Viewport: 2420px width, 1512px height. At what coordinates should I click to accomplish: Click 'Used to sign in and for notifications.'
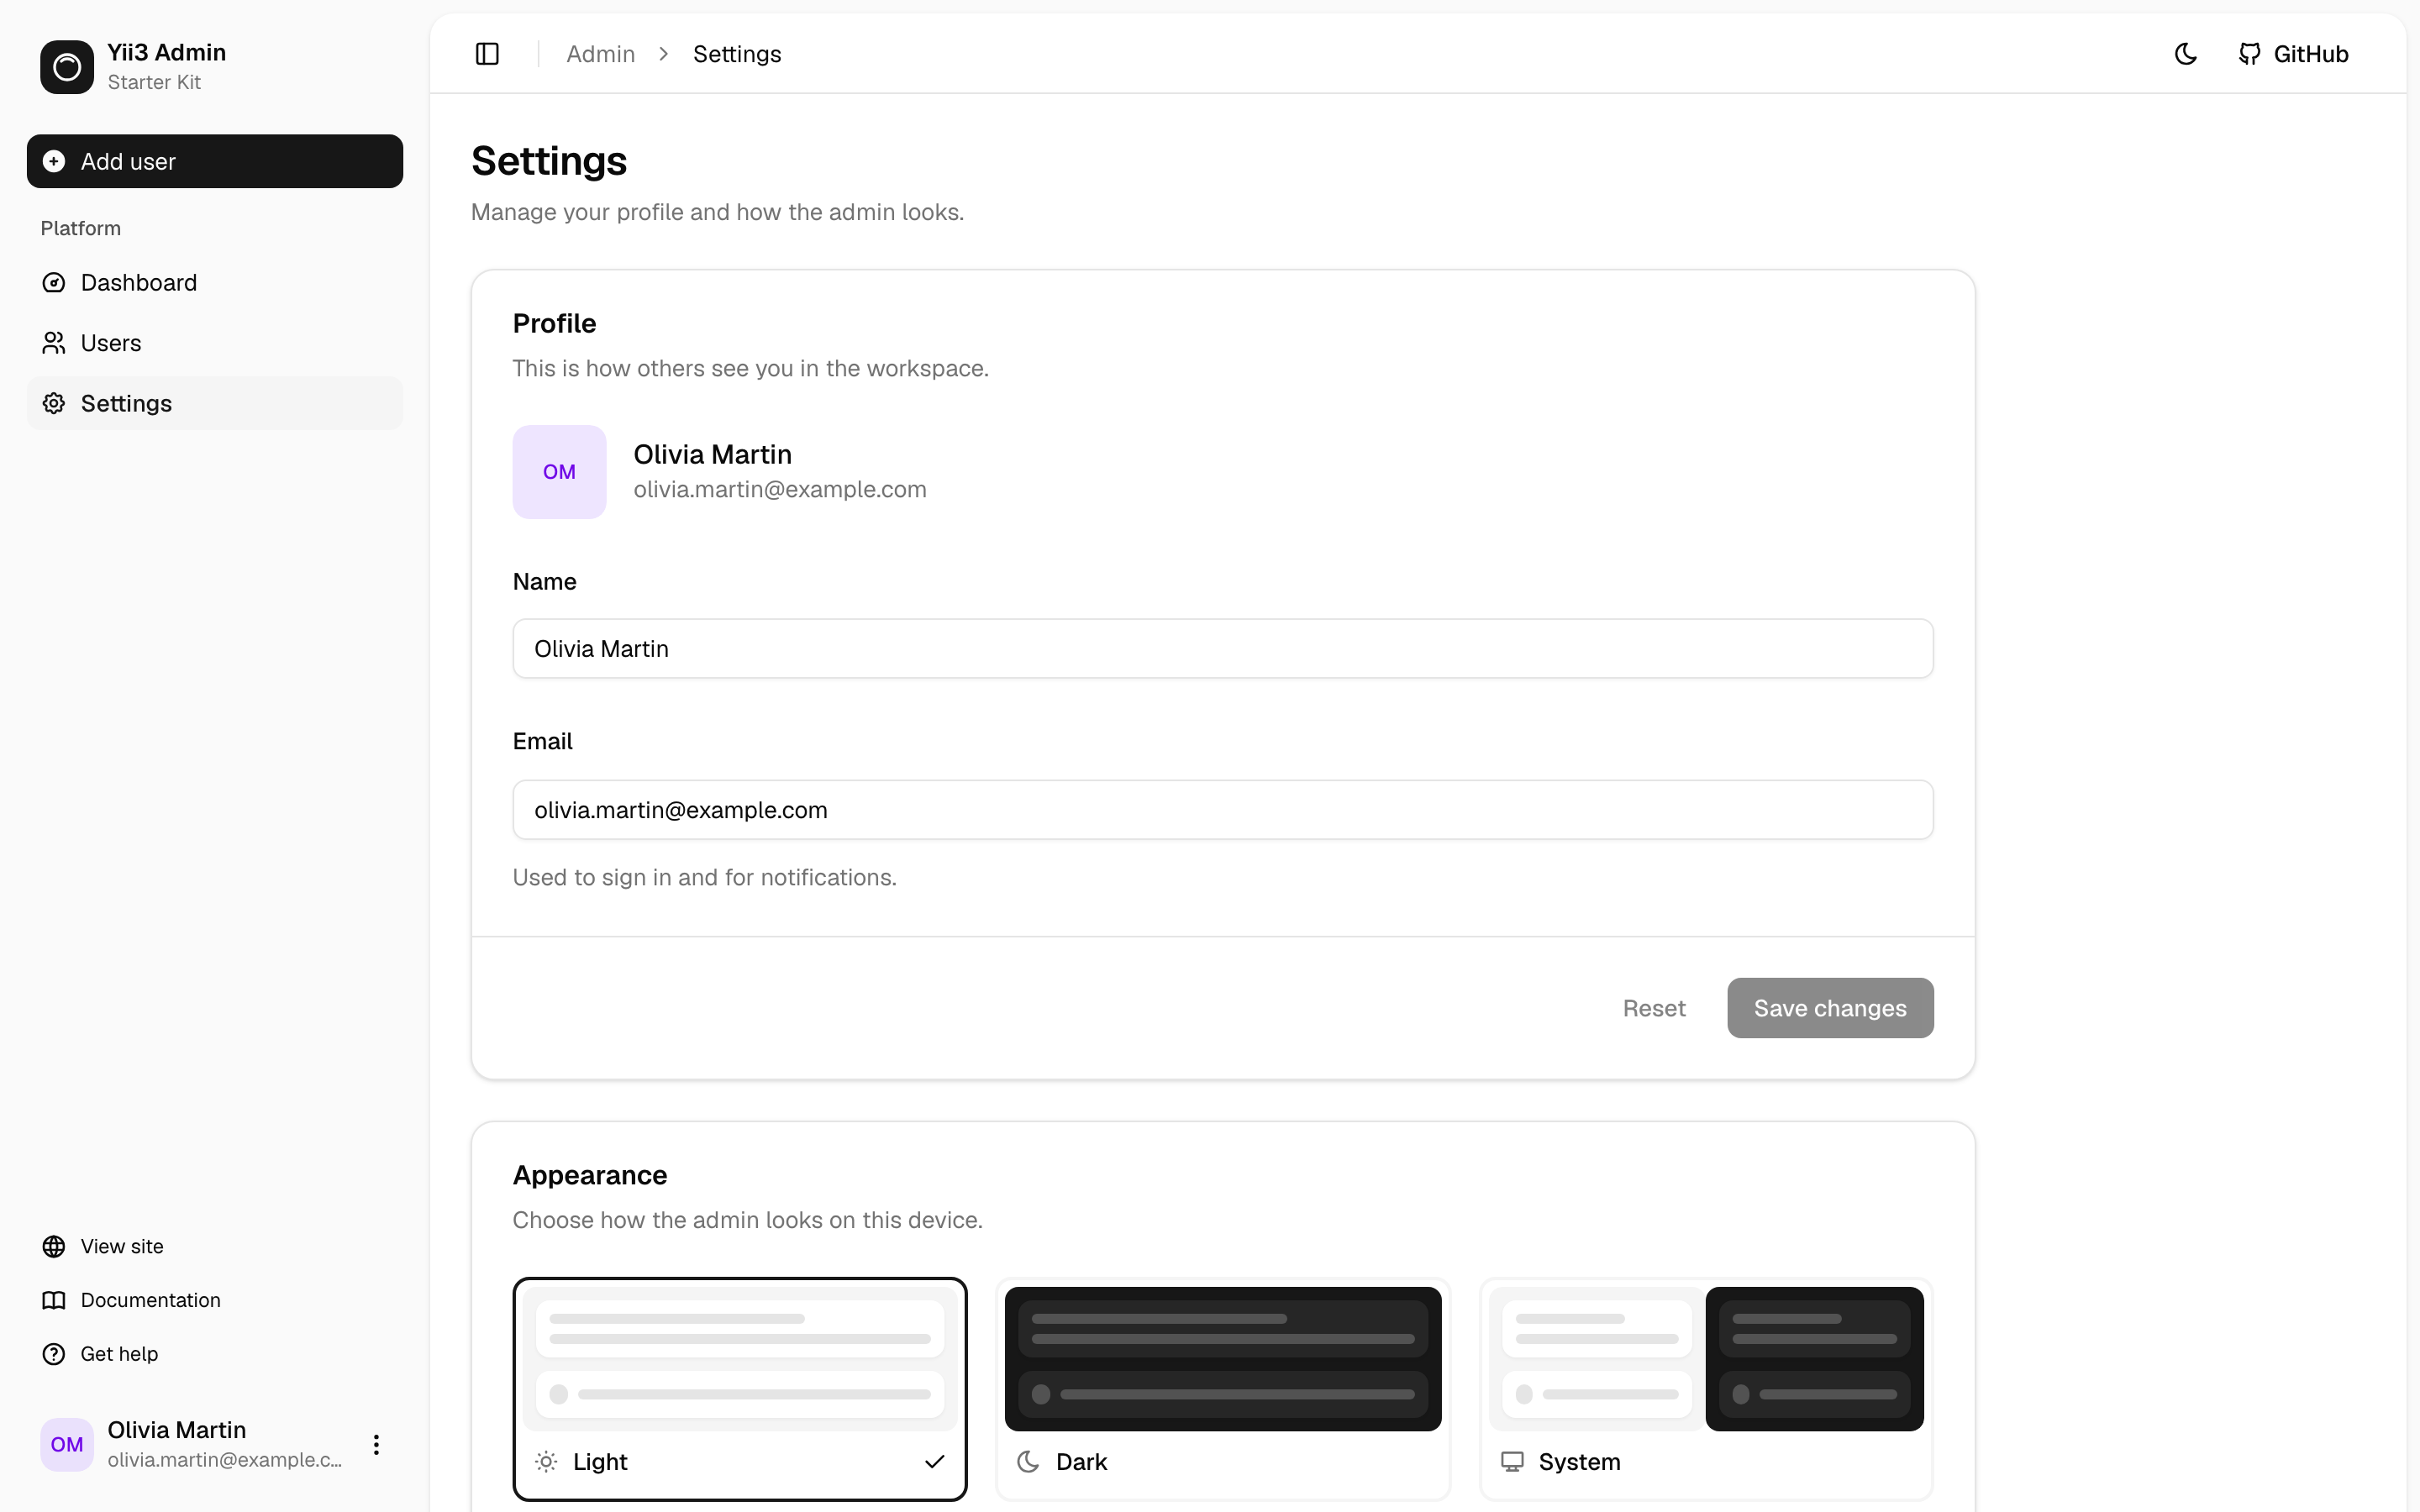pyautogui.click(x=705, y=877)
